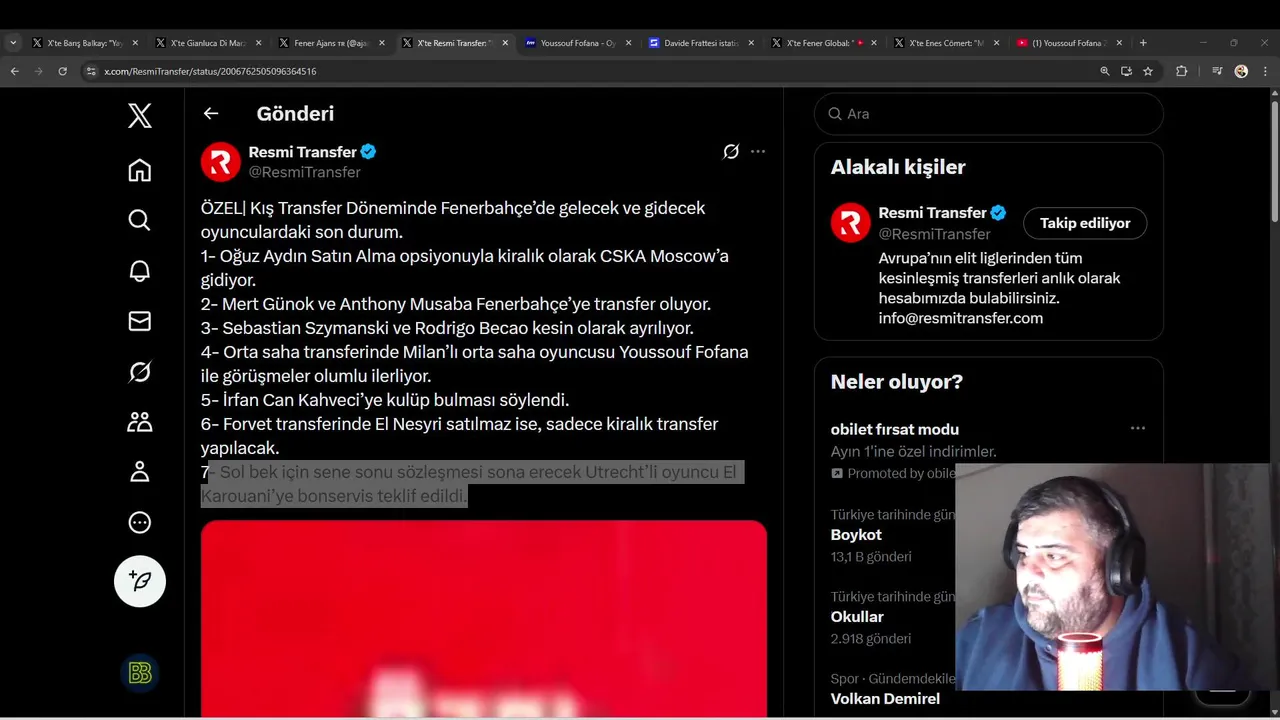Click the site info icon before the URL
1280x720 pixels.
[x=91, y=71]
